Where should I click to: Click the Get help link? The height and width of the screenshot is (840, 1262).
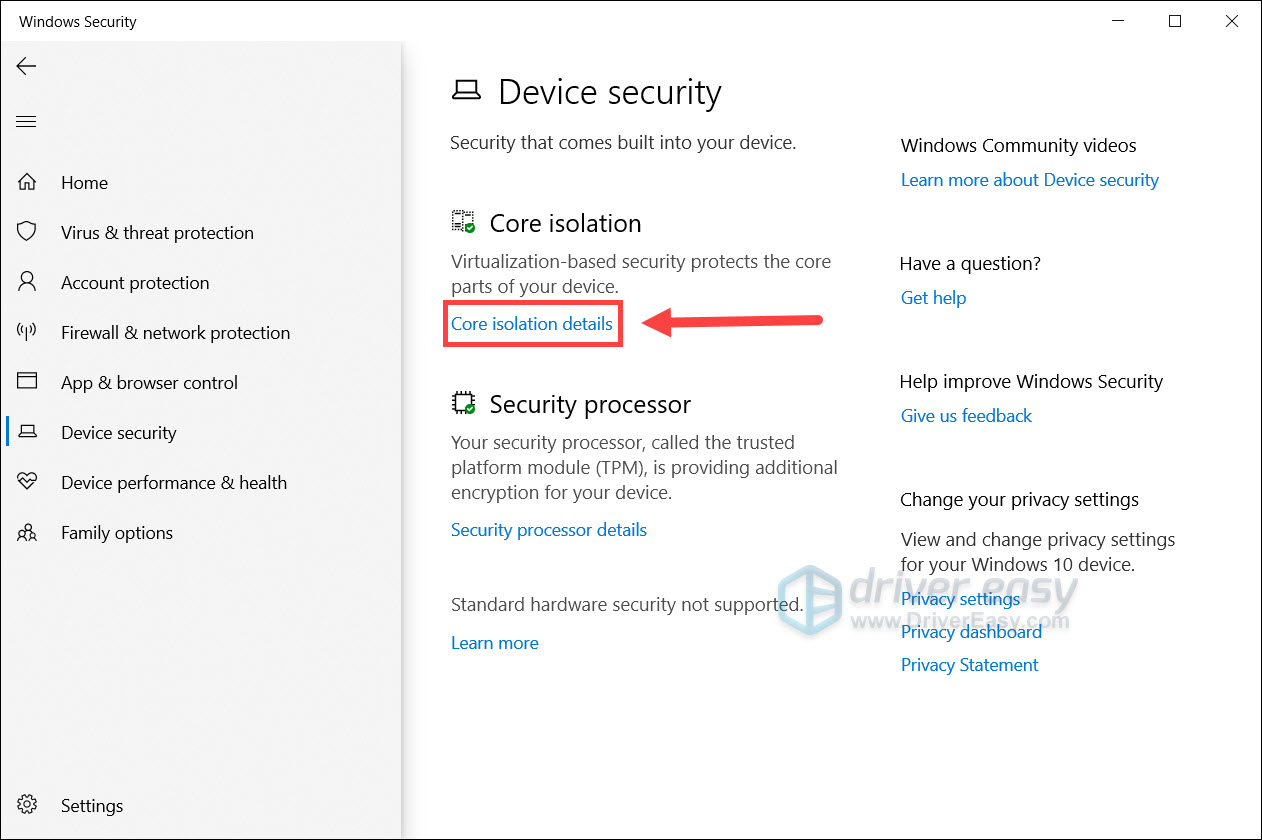click(x=933, y=298)
